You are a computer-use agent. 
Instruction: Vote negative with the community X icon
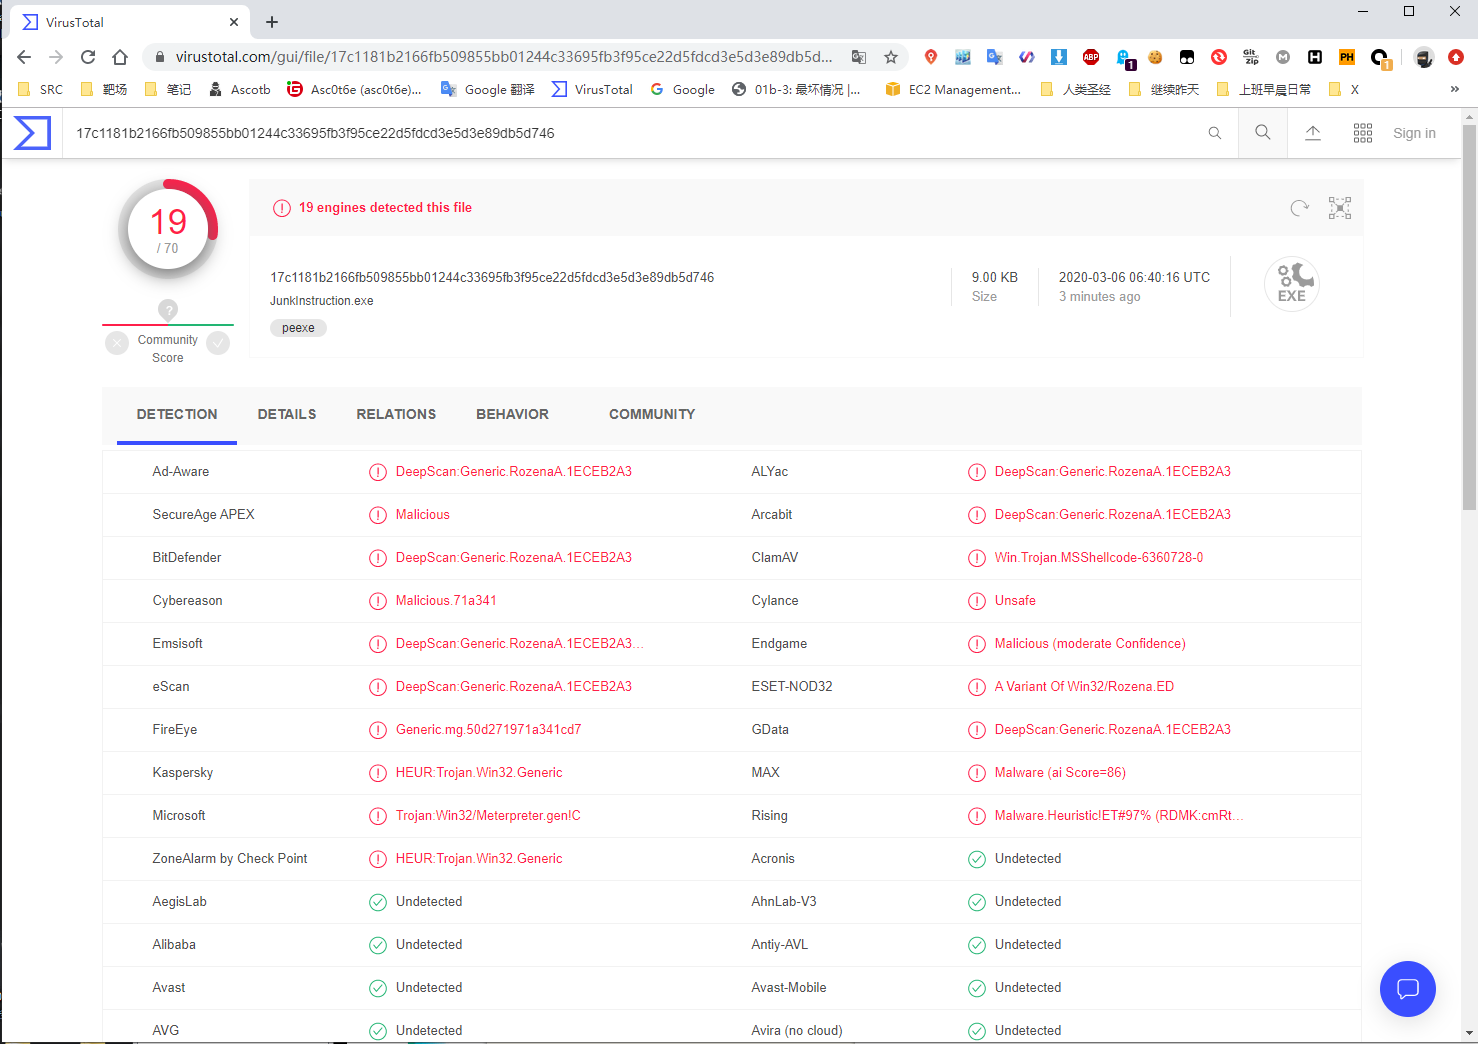(117, 343)
